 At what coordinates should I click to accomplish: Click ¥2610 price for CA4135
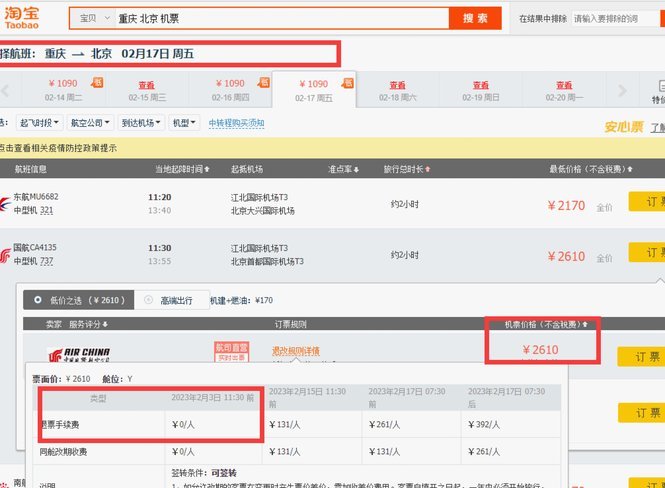pos(566,257)
